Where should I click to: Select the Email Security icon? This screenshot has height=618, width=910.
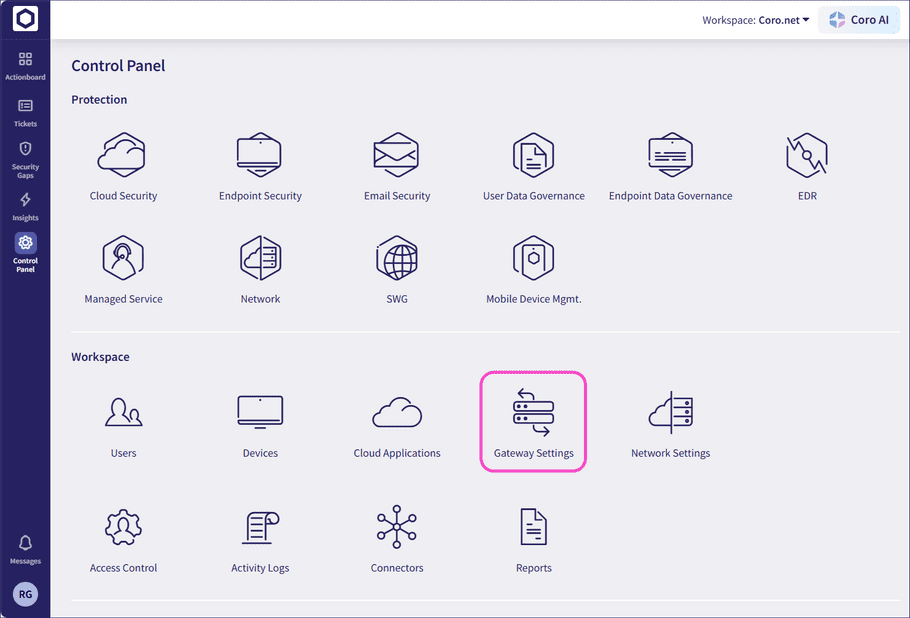click(397, 157)
